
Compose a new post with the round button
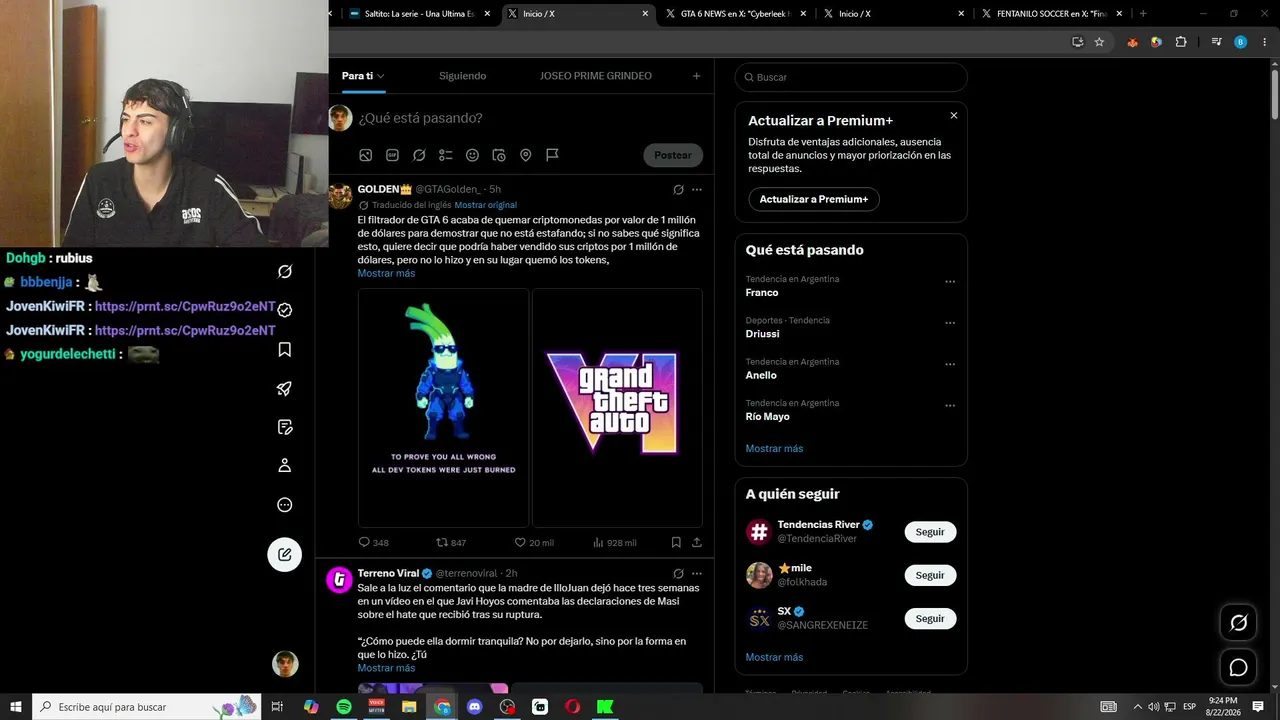(x=285, y=554)
